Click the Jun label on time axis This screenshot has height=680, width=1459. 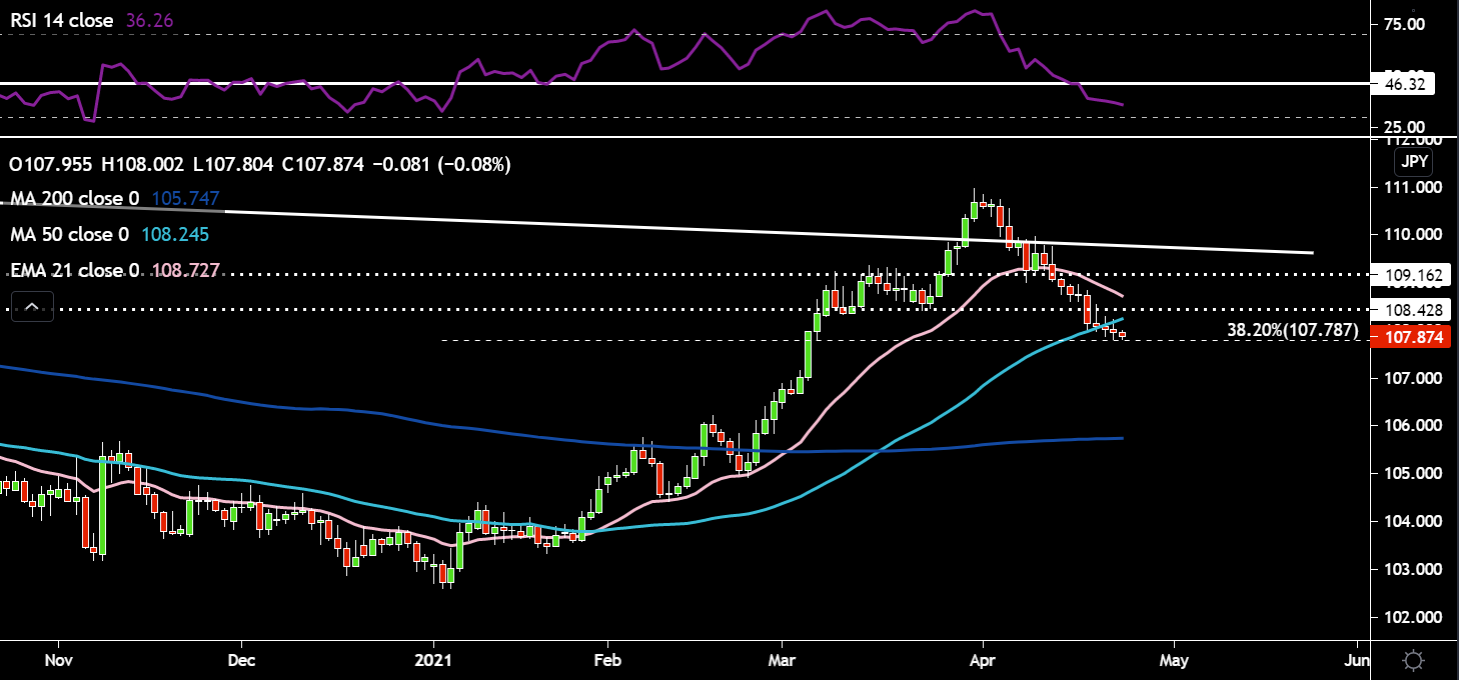coord(1358,660)
